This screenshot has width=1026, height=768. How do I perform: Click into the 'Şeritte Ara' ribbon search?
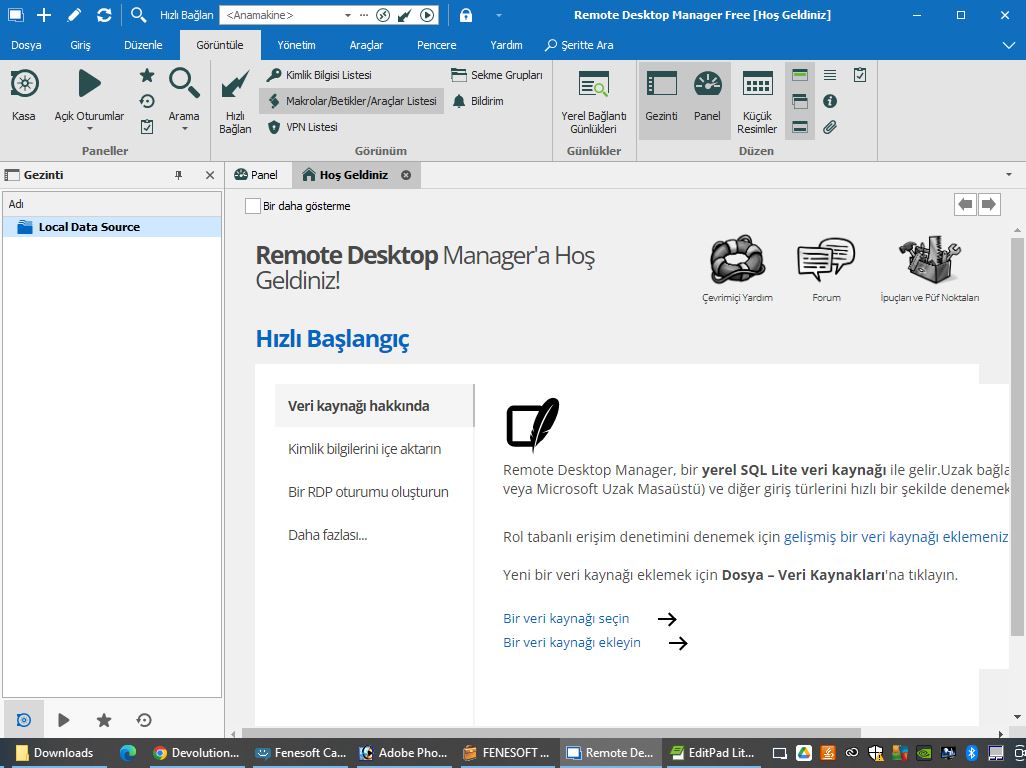tap(580, 45)
